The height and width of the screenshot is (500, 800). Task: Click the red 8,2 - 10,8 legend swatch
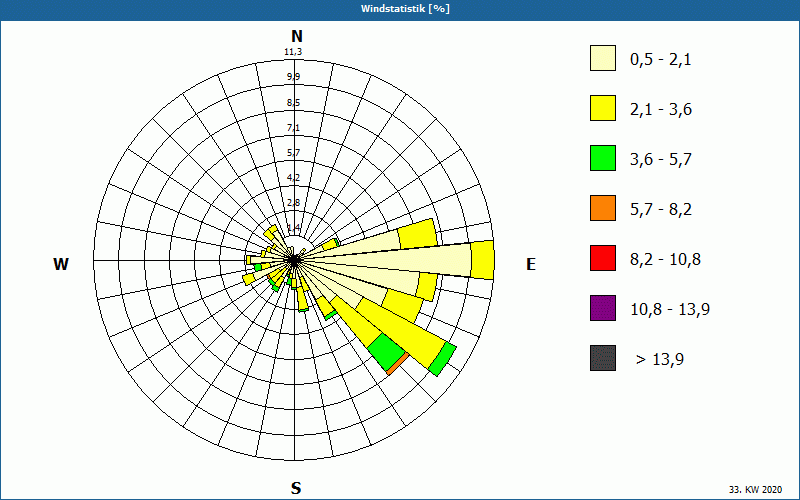603,258
